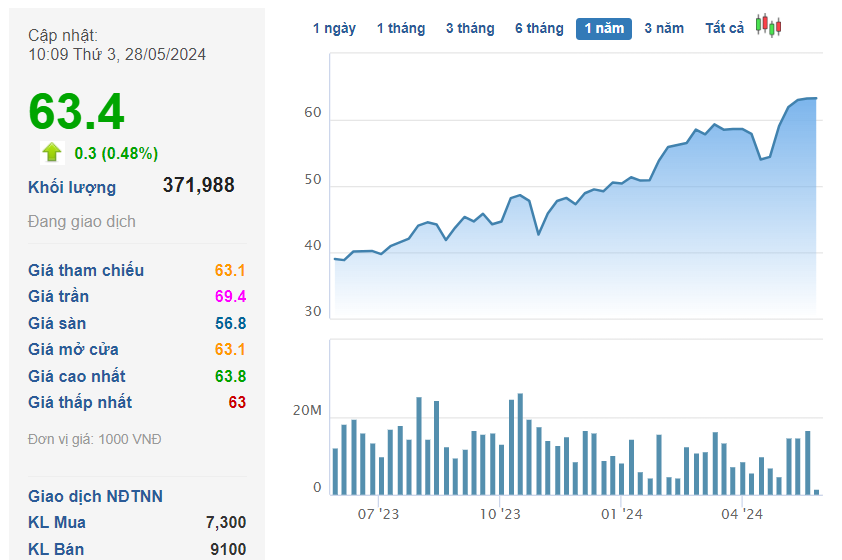This screenshot has height=560, width=842.
Task: Click the Khối lượng label
Action: [72, 187]
